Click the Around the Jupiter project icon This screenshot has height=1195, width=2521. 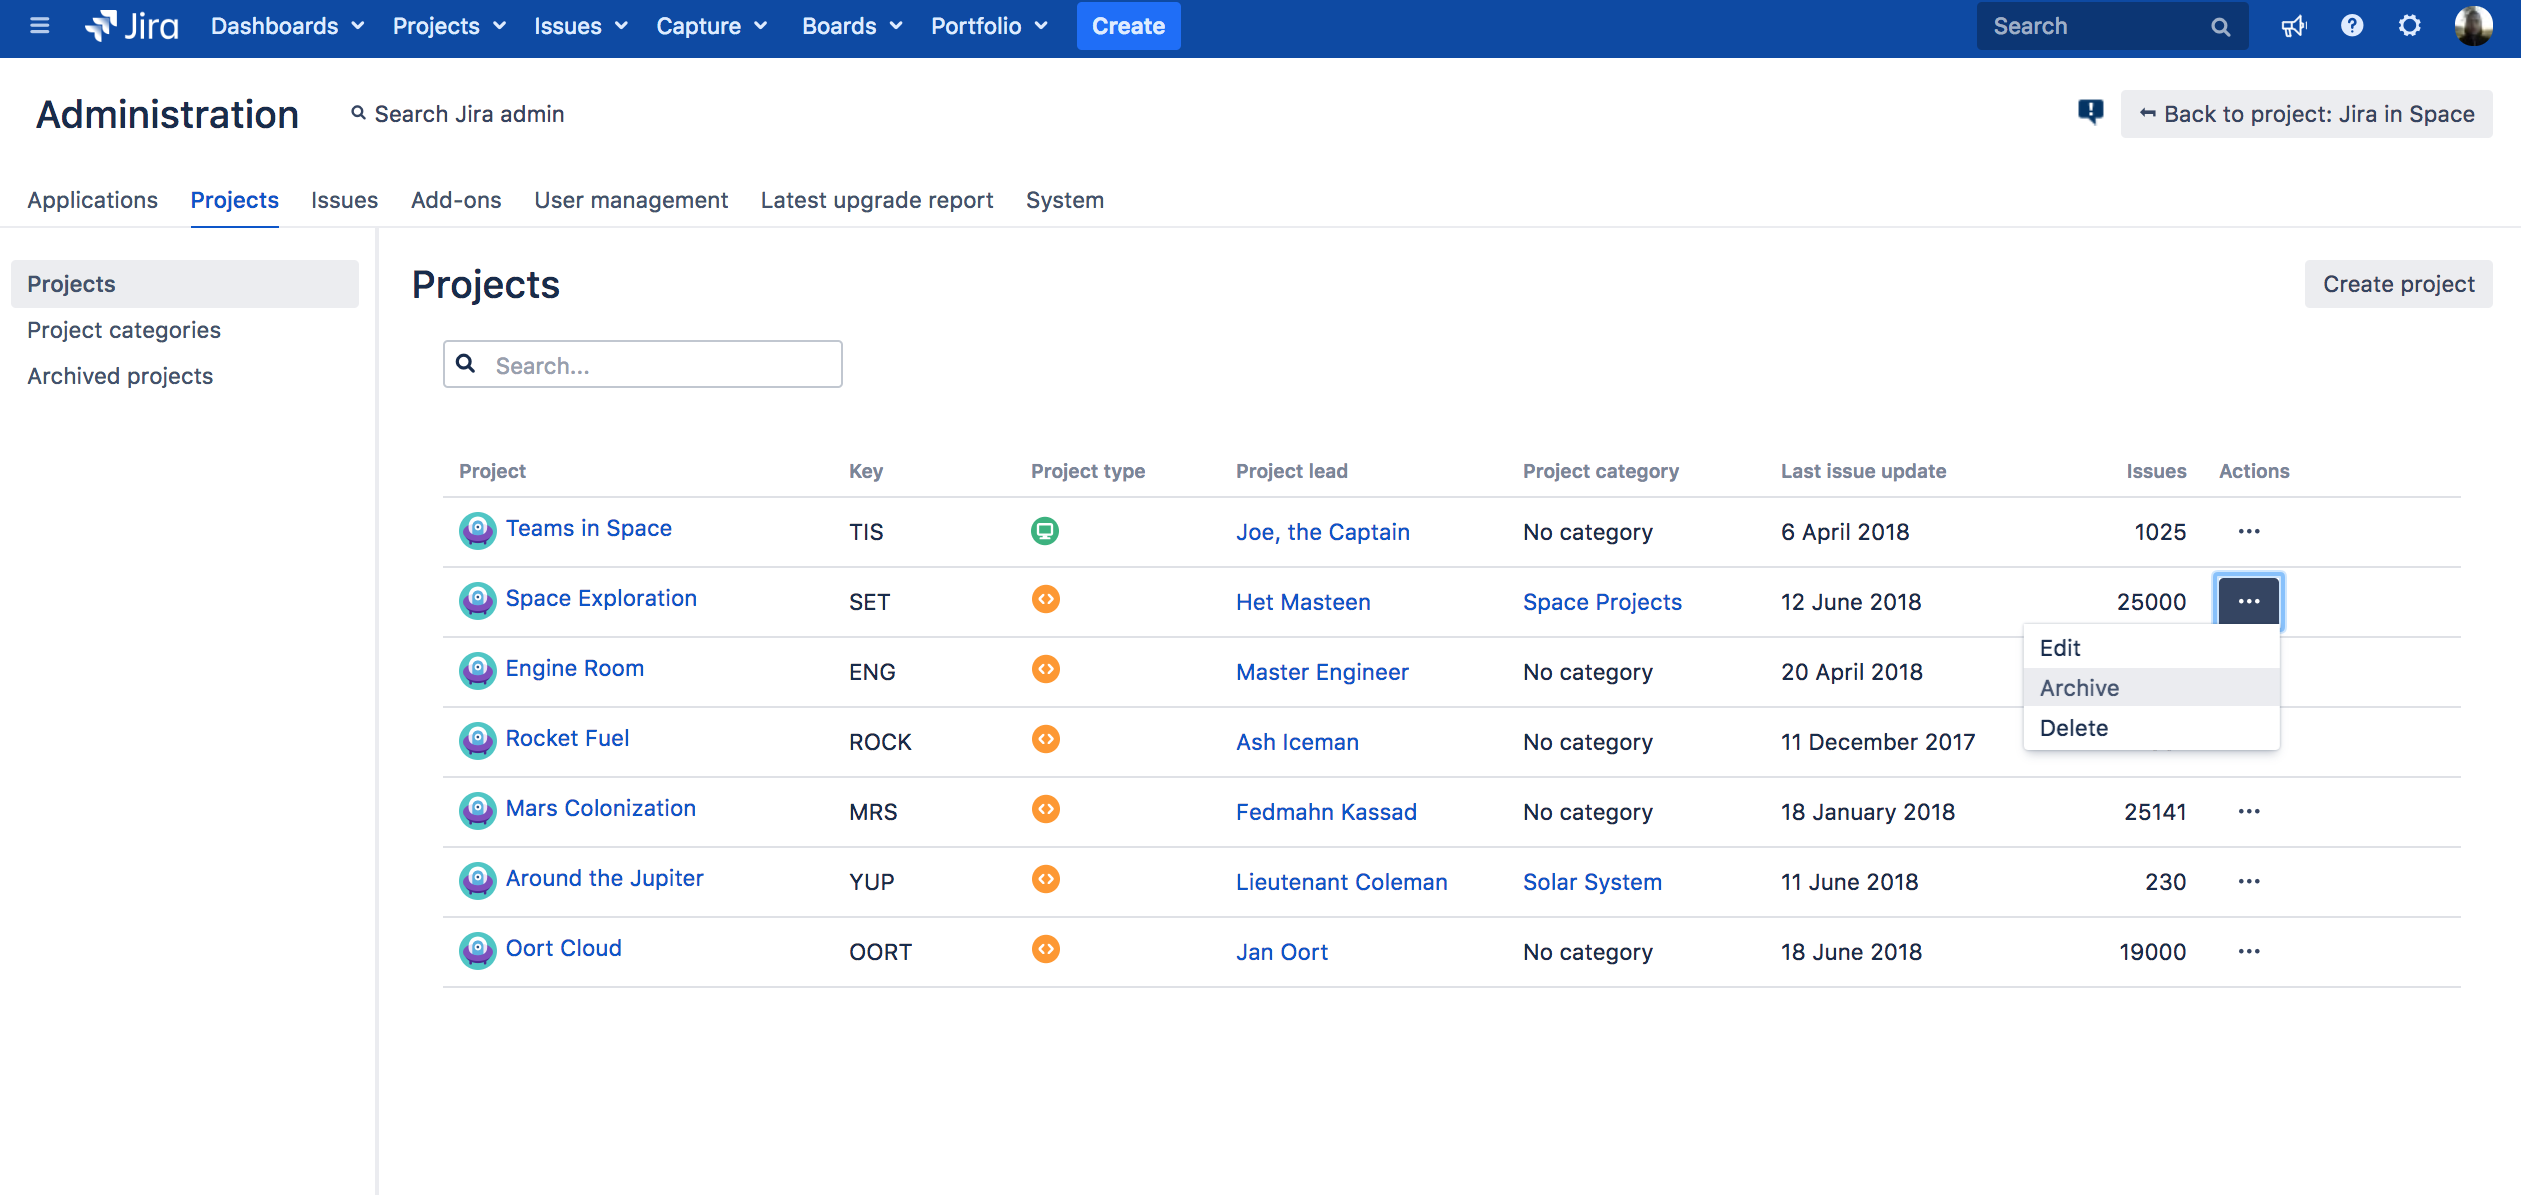tap(476, 880)
